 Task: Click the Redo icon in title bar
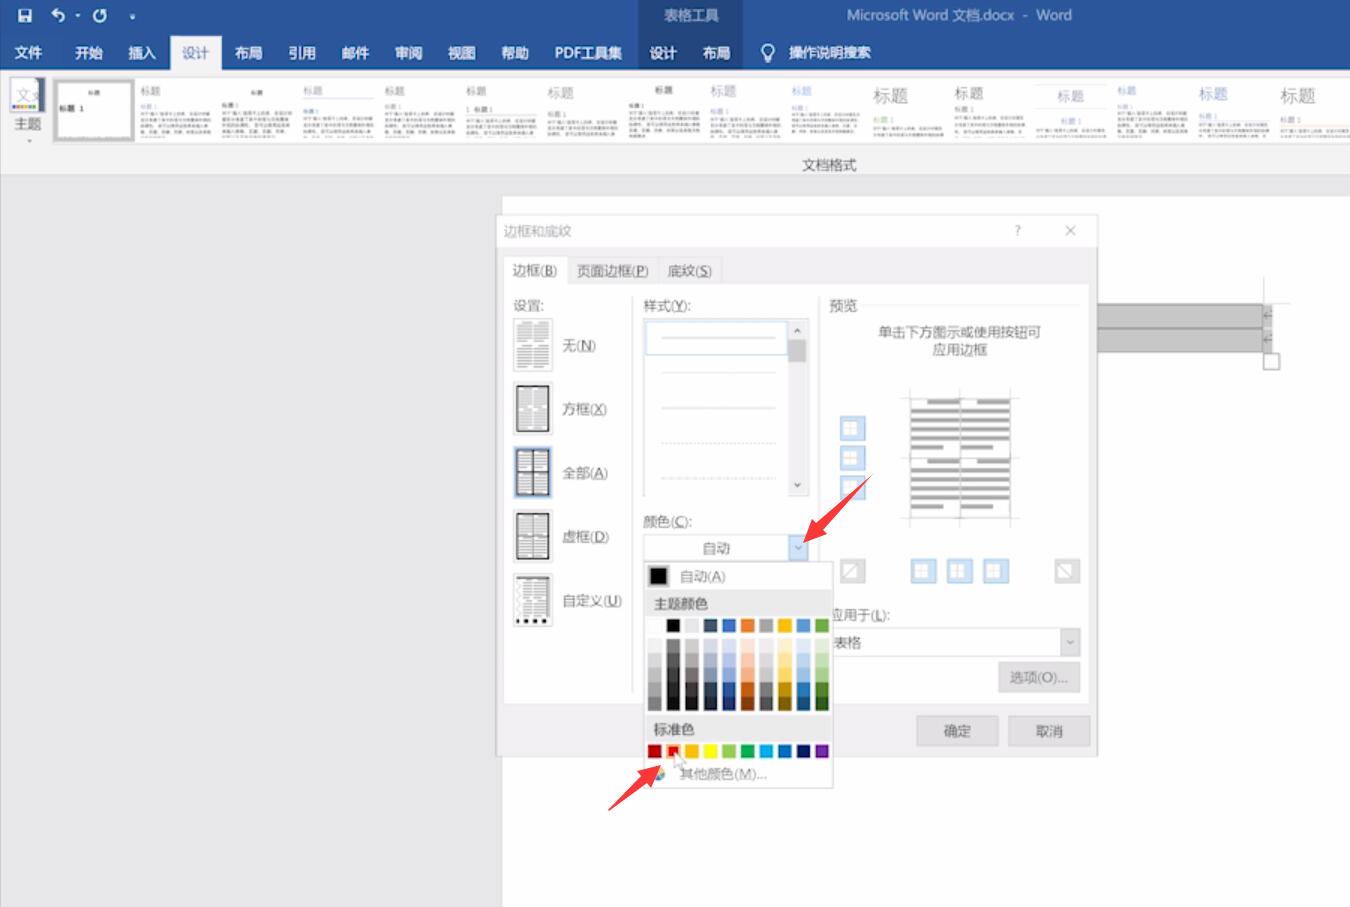pos(100,15)
